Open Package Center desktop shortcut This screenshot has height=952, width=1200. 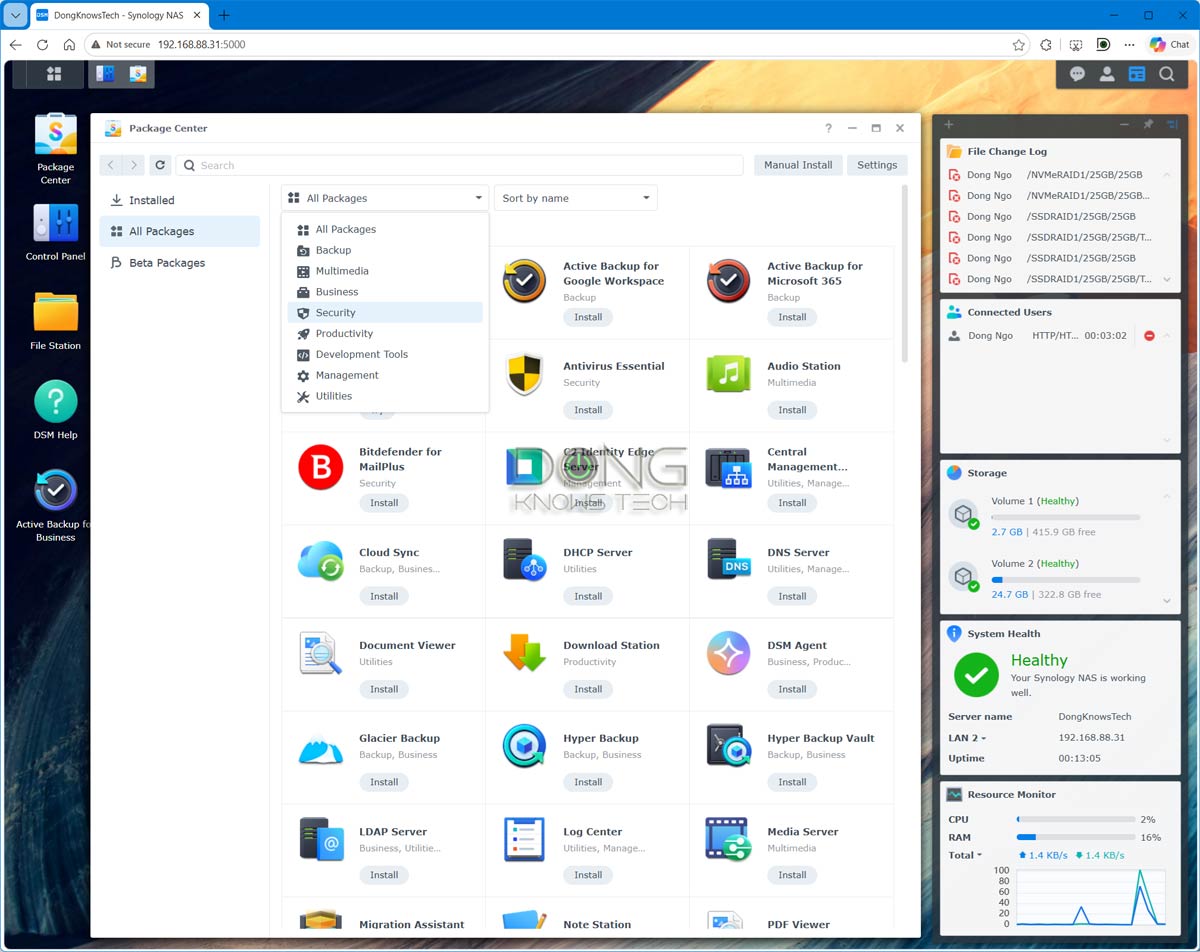[x=55, y=148]
